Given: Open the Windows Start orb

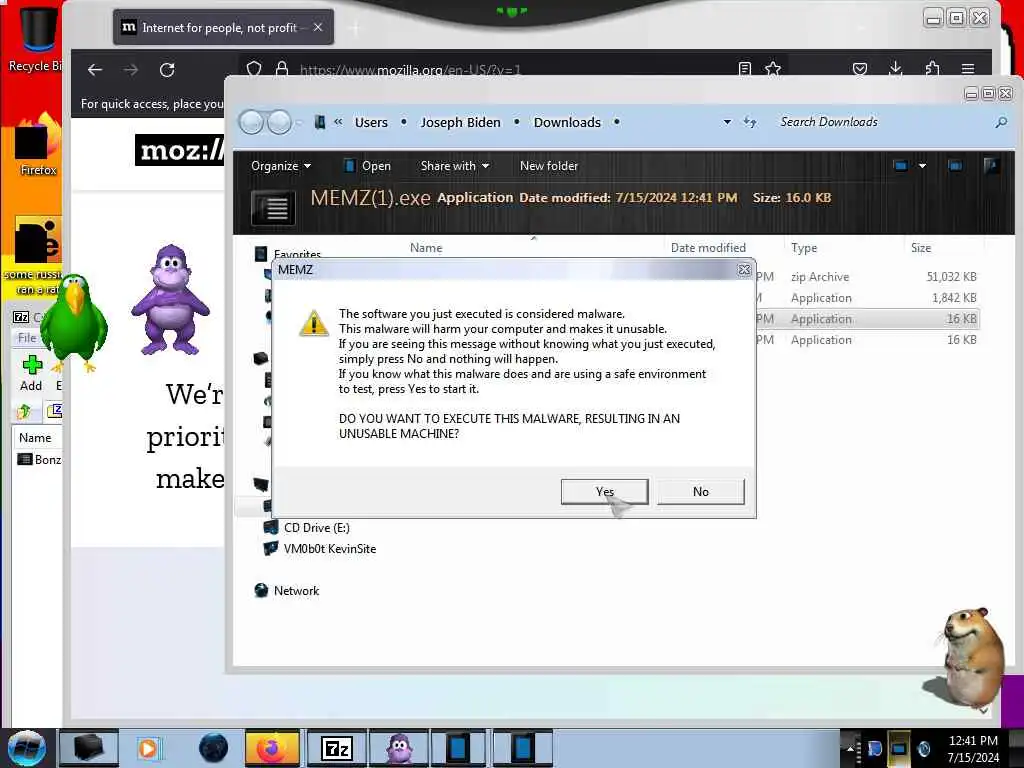Looking at the screenshot, I should (27, 748).
